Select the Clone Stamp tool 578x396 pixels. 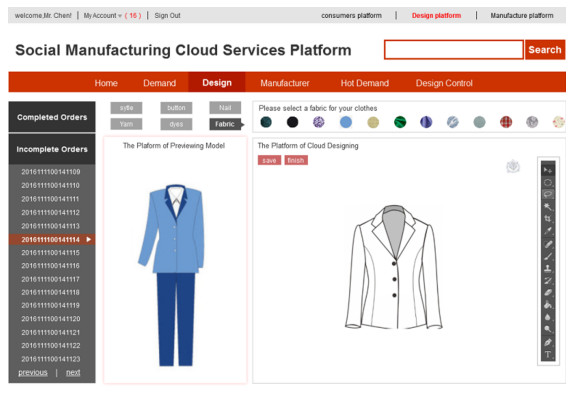[548, 268]
